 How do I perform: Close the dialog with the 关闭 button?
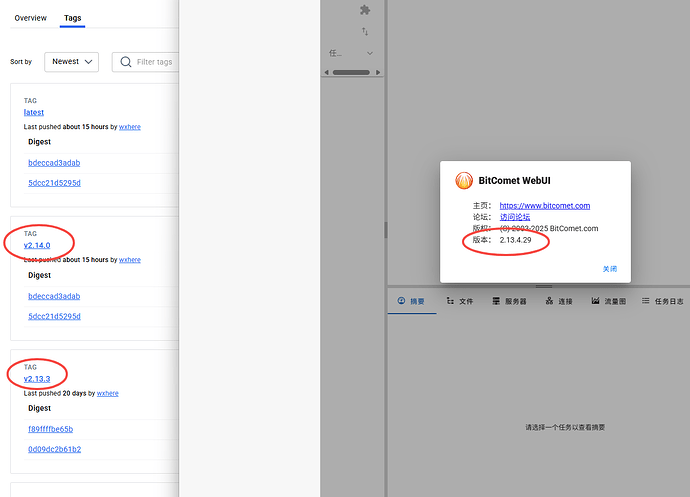pyautogui.click(x=610, y=269)
